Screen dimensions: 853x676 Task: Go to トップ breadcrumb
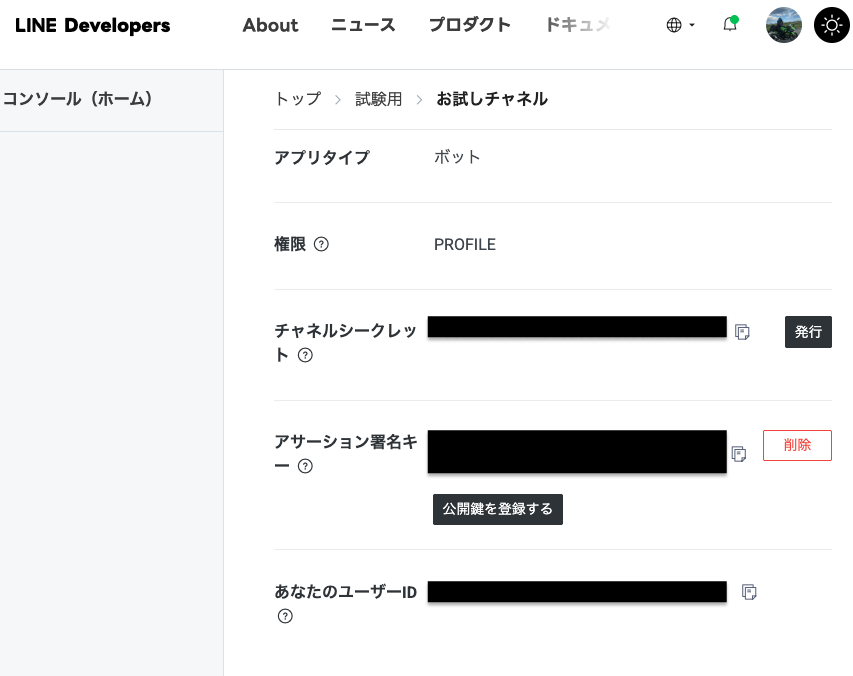pos(298,99)
